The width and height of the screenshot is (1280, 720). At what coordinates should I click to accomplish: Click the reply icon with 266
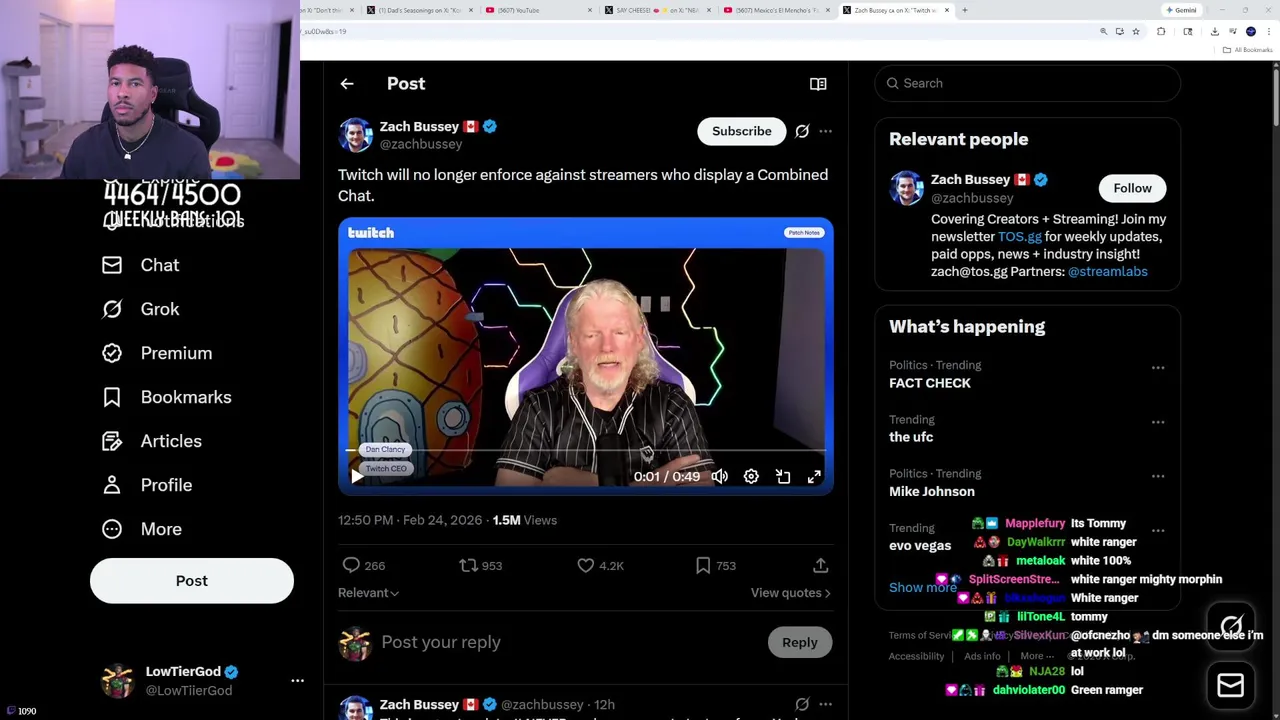[351, 565]
